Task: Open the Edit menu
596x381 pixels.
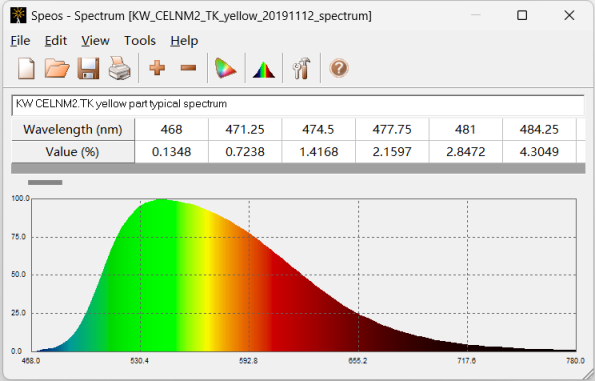Action: [55, 41]
